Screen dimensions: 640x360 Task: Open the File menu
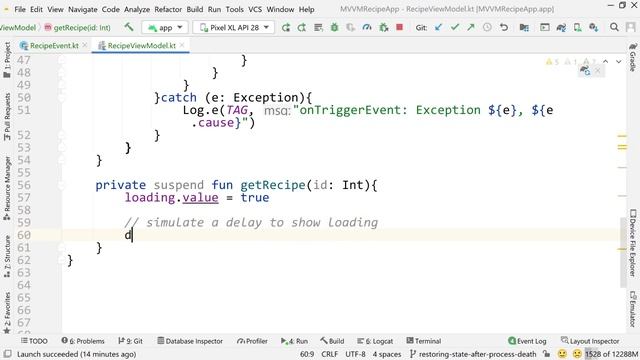(x=20, y=9)
